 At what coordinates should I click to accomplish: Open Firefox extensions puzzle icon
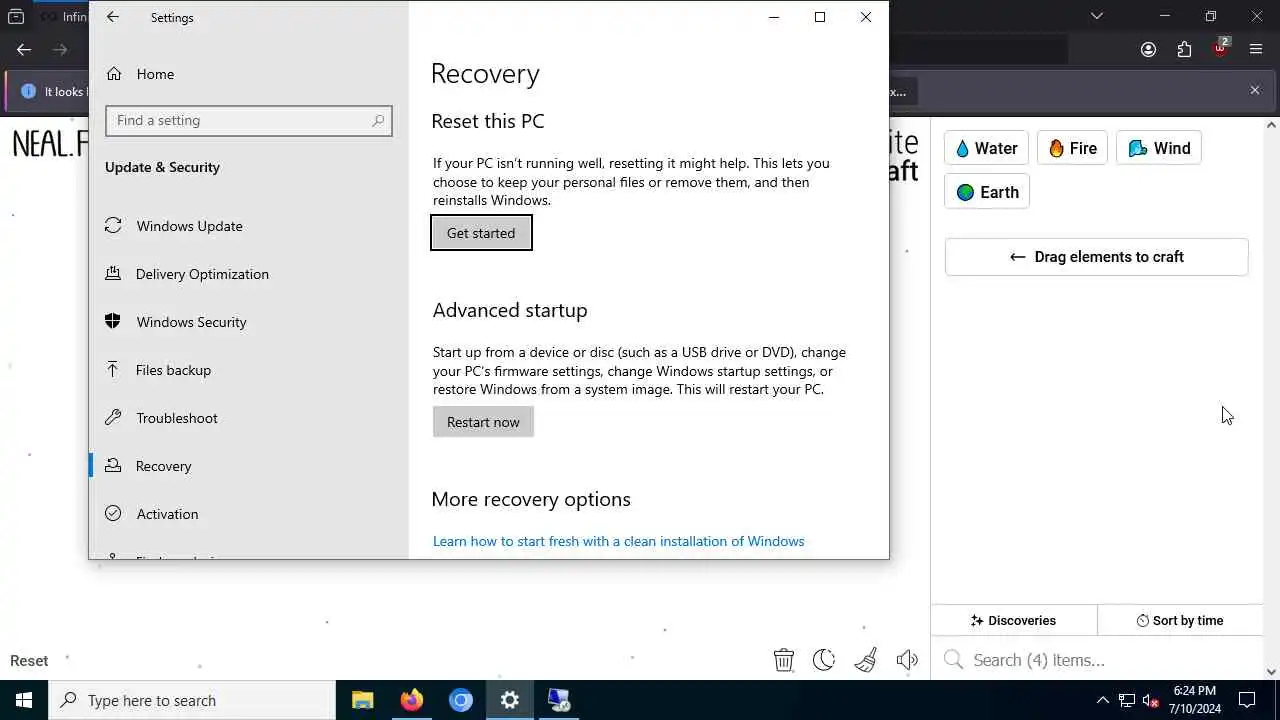[1185, 50]
